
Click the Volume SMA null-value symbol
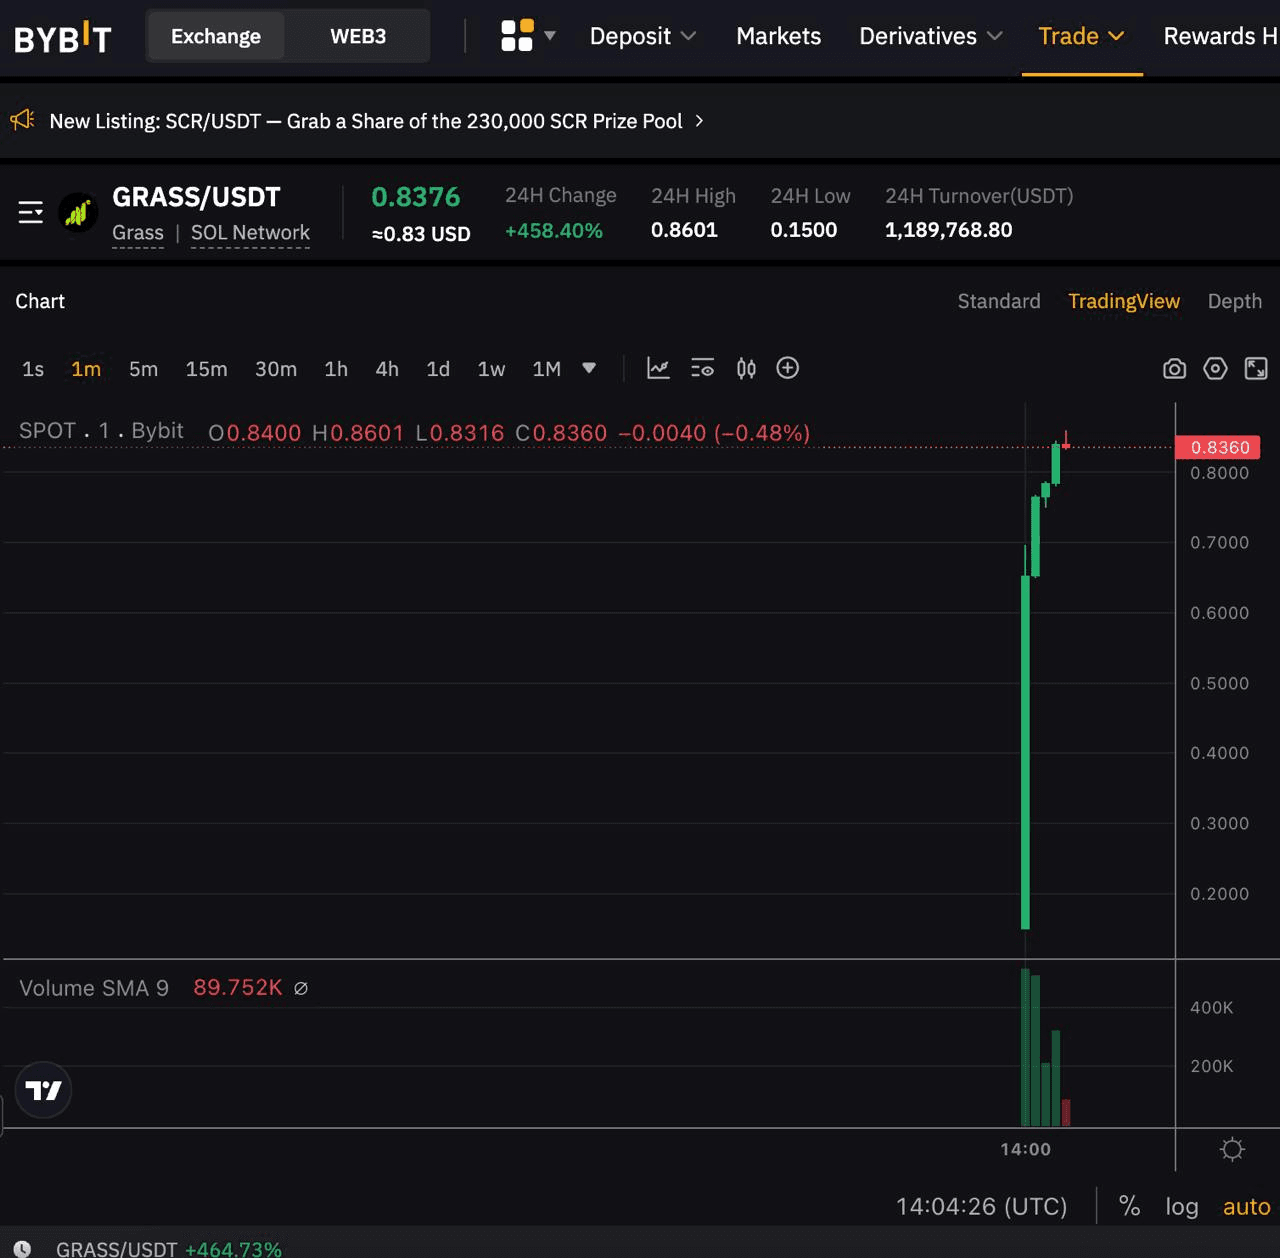301,988
